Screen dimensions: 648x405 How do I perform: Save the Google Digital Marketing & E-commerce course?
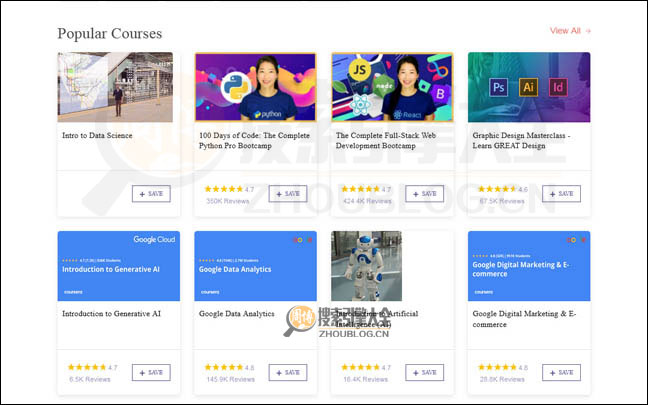(x=562, y=372)
